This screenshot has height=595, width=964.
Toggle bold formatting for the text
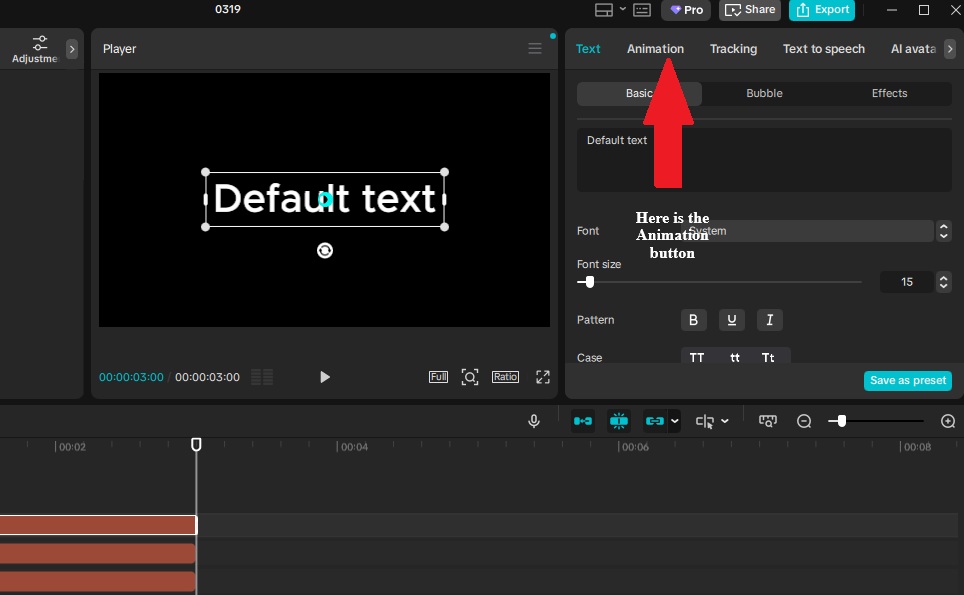pos(693,320)
